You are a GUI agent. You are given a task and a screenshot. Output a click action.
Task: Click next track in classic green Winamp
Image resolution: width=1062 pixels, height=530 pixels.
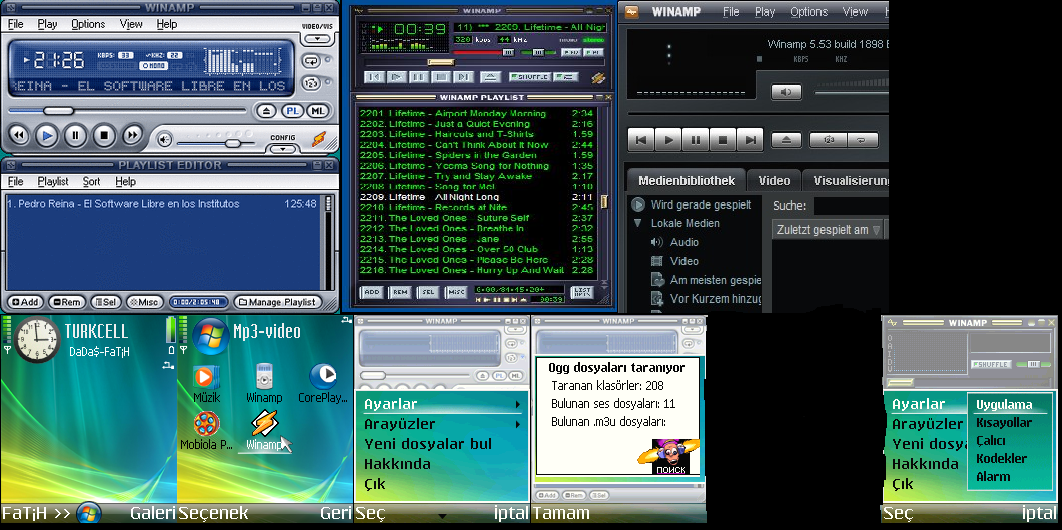pos(463,77)
